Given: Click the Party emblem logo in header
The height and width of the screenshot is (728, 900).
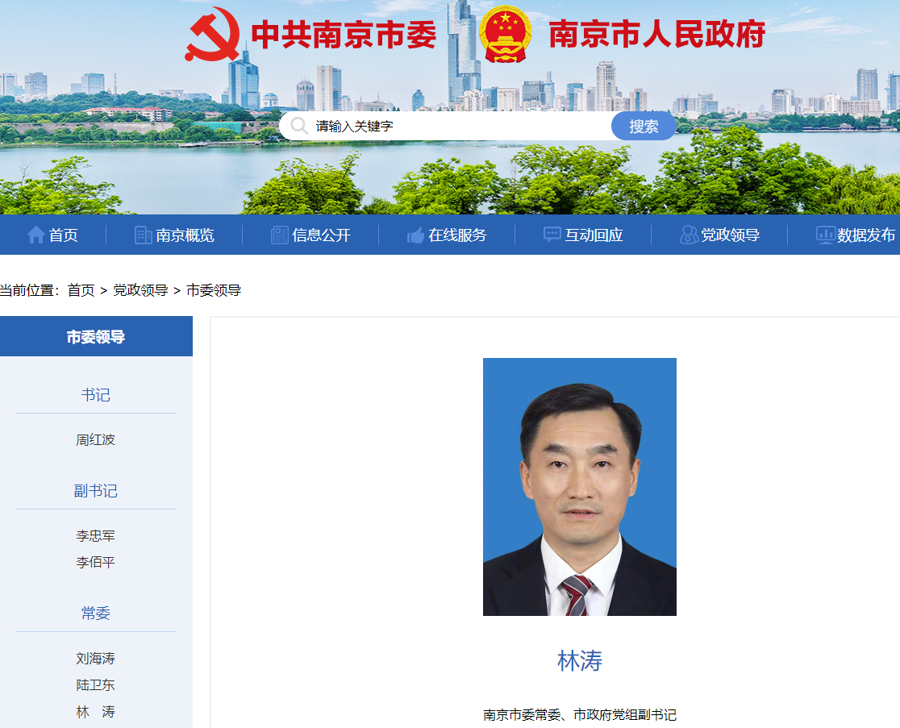Looking at the screenshot, I should click(x=213, y=34).
